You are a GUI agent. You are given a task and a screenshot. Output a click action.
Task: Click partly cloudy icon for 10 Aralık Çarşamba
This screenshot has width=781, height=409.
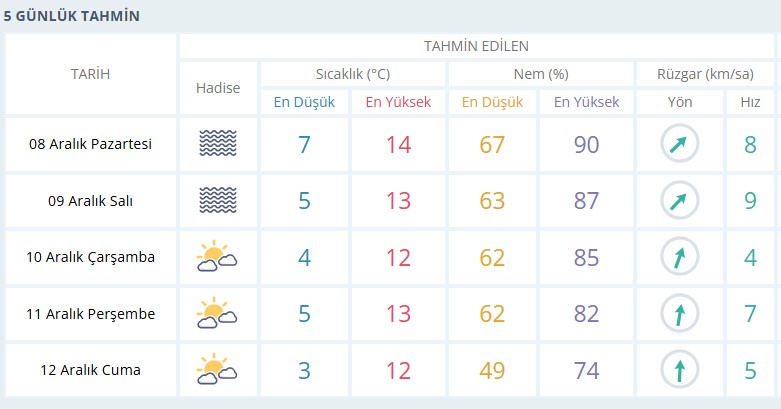click(x=218, y=257)
